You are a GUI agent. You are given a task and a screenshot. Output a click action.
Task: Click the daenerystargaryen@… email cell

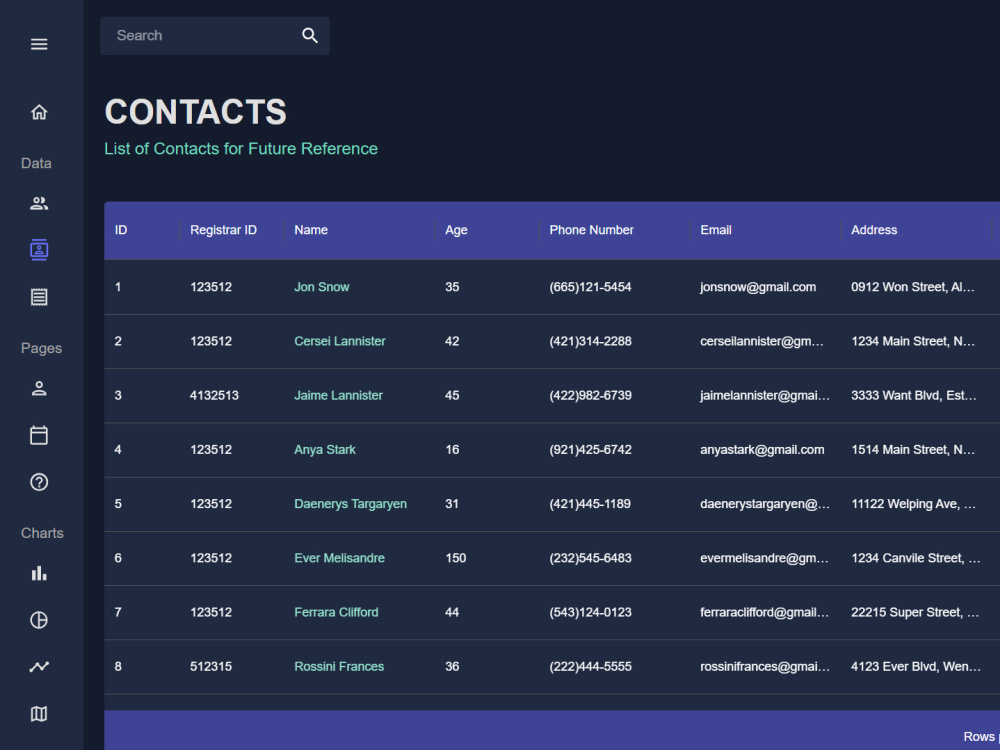pyautogui.click(x=765, y=504)
